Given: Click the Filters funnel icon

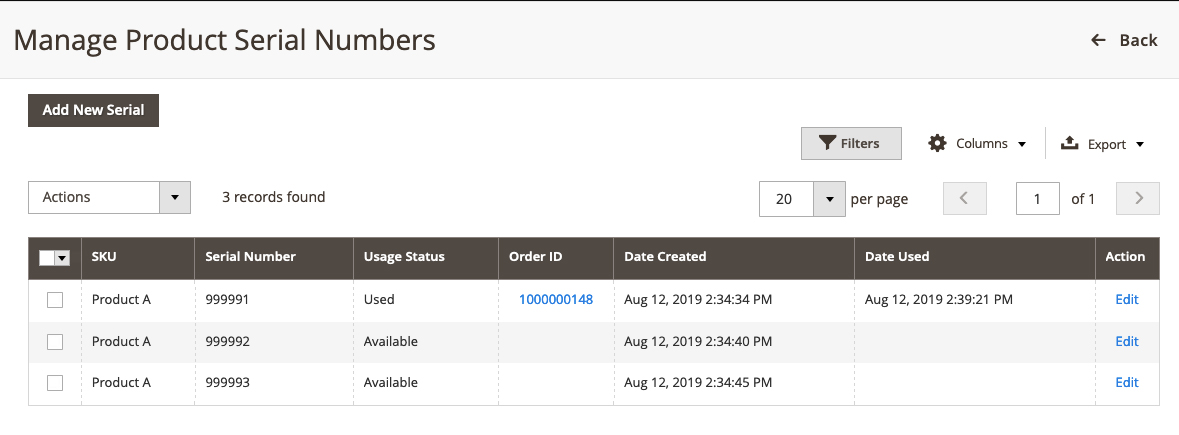Looking at the screenshot, I should 827,143.
